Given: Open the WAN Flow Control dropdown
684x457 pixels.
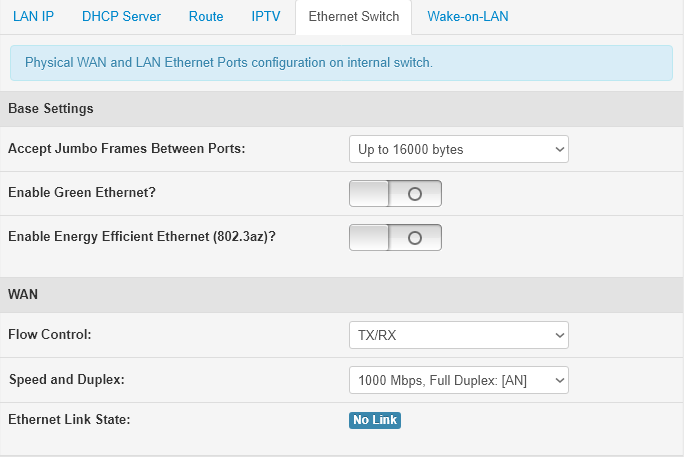Looking at the screenshot, I should (x=458, y=334).
